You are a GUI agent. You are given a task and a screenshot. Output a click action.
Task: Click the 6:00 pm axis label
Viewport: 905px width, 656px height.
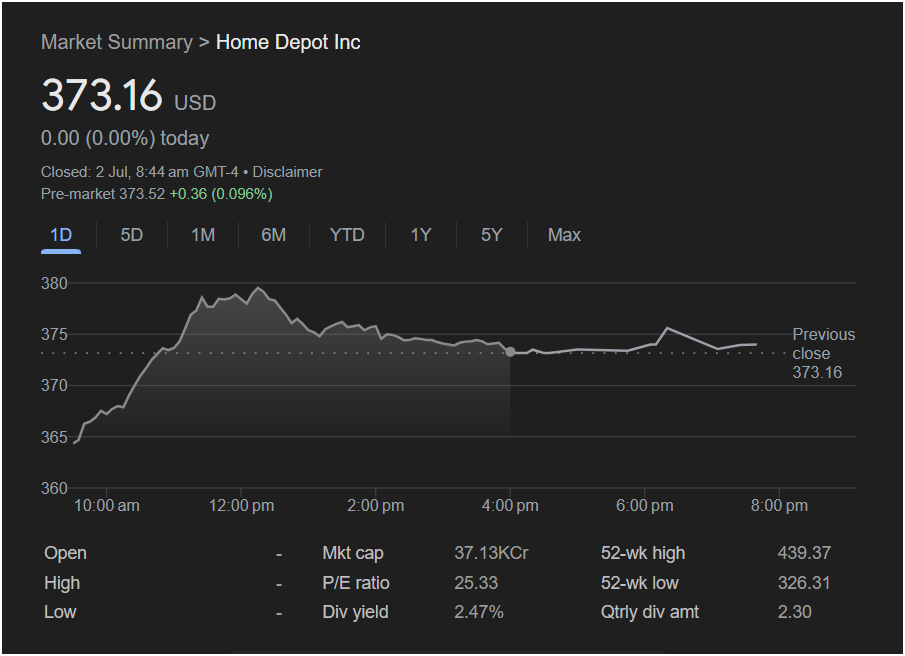coord(645,506)
